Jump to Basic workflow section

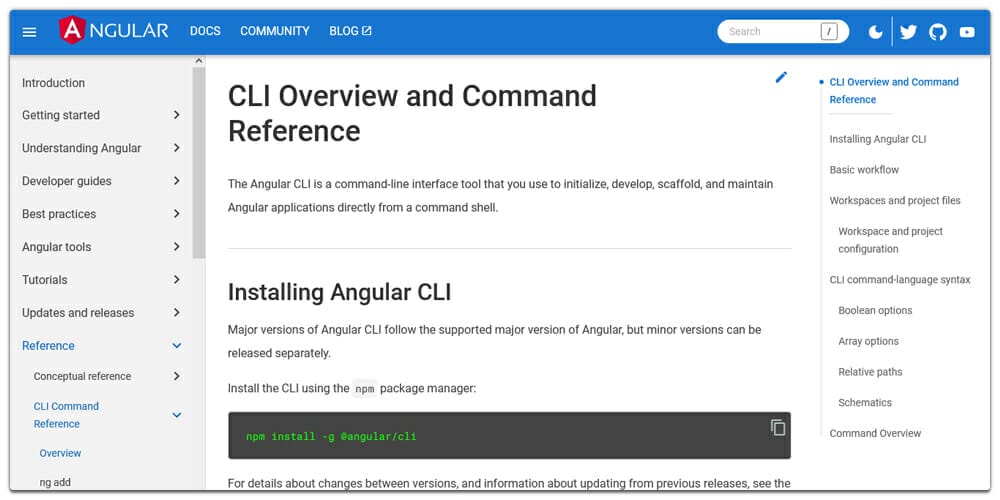(864, 170)
